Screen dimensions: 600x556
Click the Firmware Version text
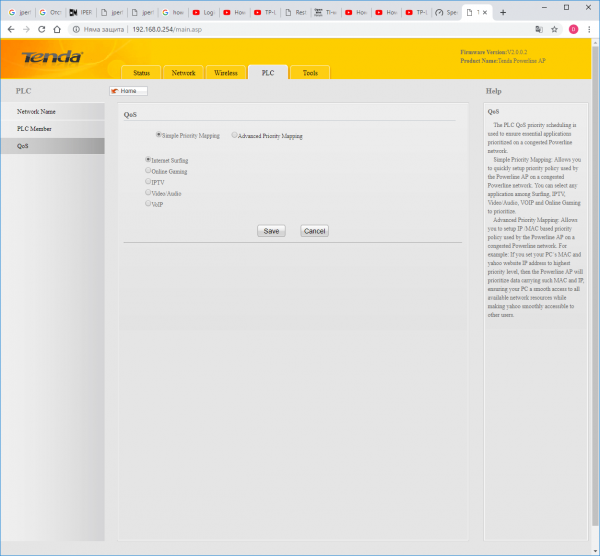point(494,52)
